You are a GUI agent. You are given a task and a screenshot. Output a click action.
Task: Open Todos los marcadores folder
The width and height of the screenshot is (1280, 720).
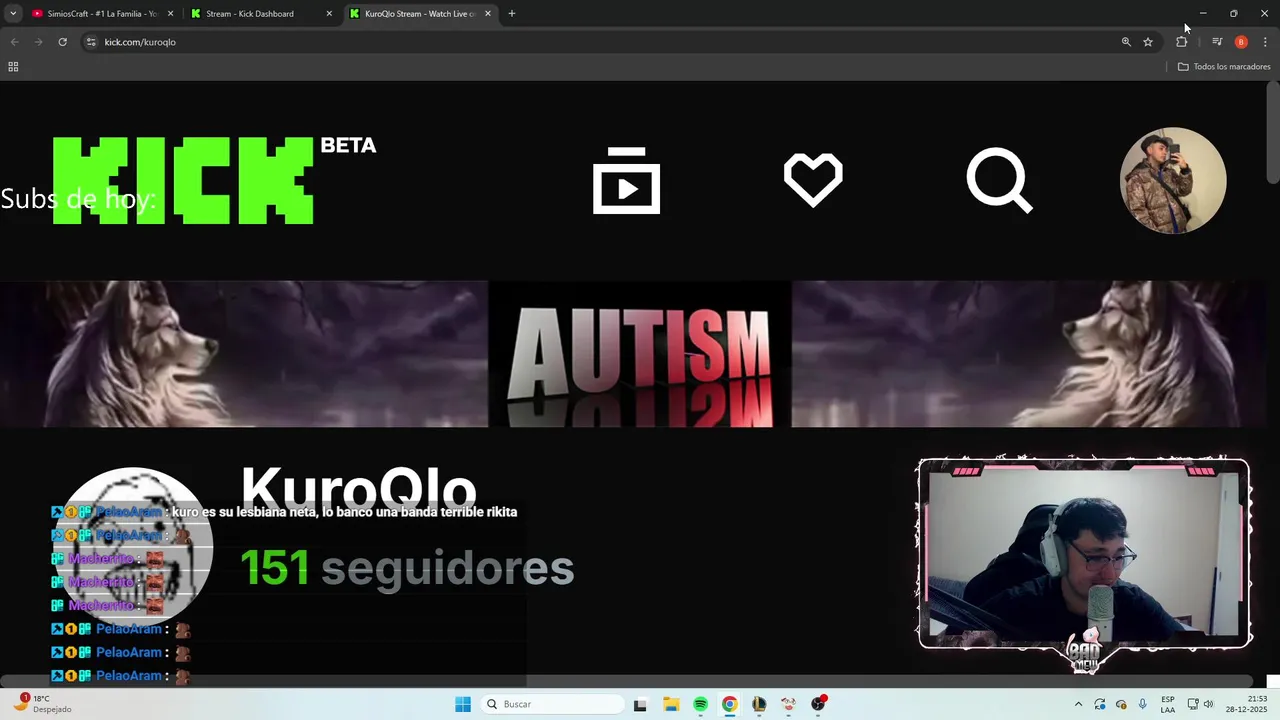1224,67
